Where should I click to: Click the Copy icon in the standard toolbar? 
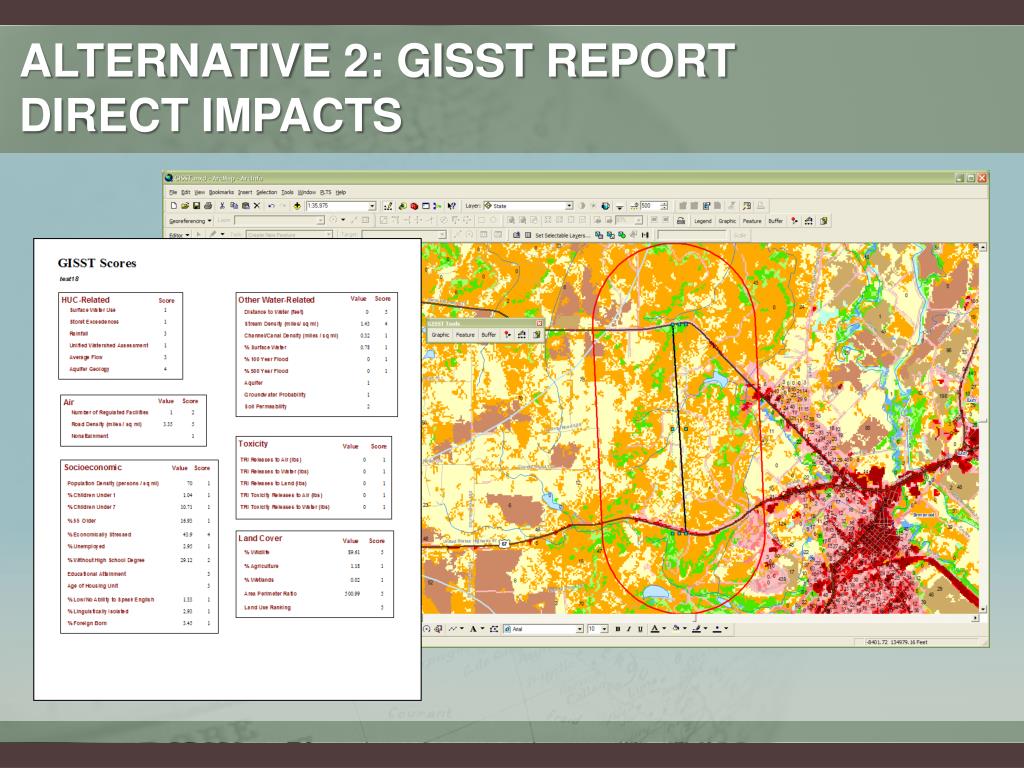click(234, 206)
